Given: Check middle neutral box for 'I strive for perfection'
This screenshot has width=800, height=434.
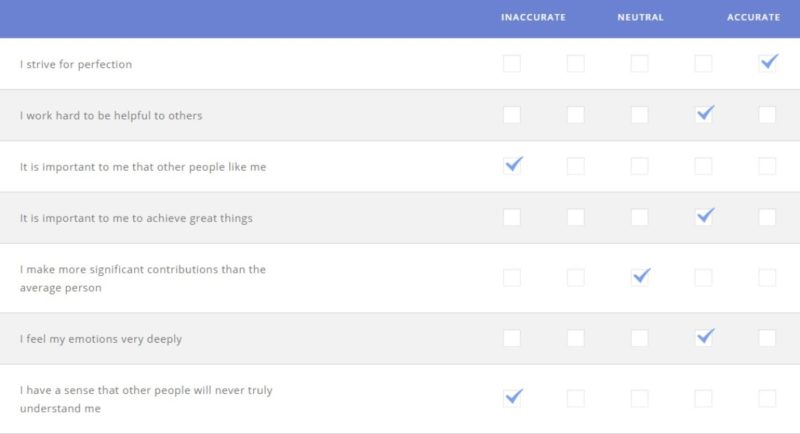Looking at the screenshot, I should pos(639,63).
